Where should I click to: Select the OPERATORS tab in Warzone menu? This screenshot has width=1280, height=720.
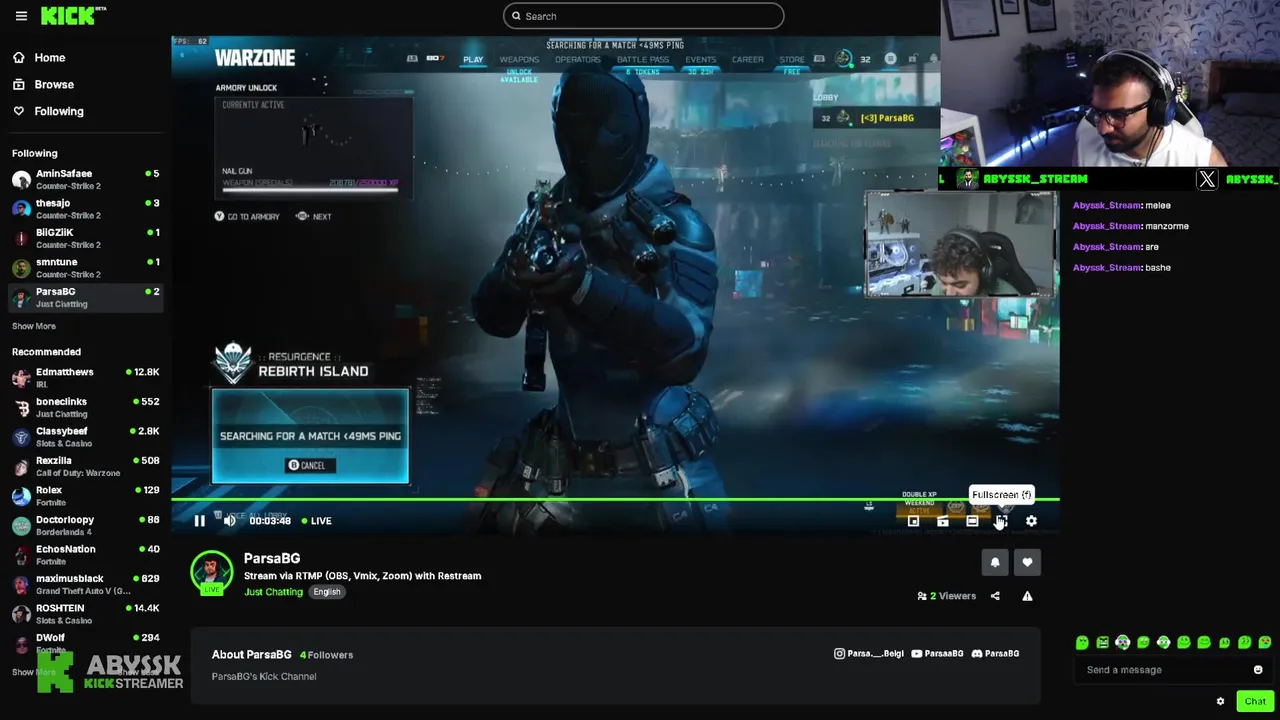pyautogui.click(x=578, y=60)
